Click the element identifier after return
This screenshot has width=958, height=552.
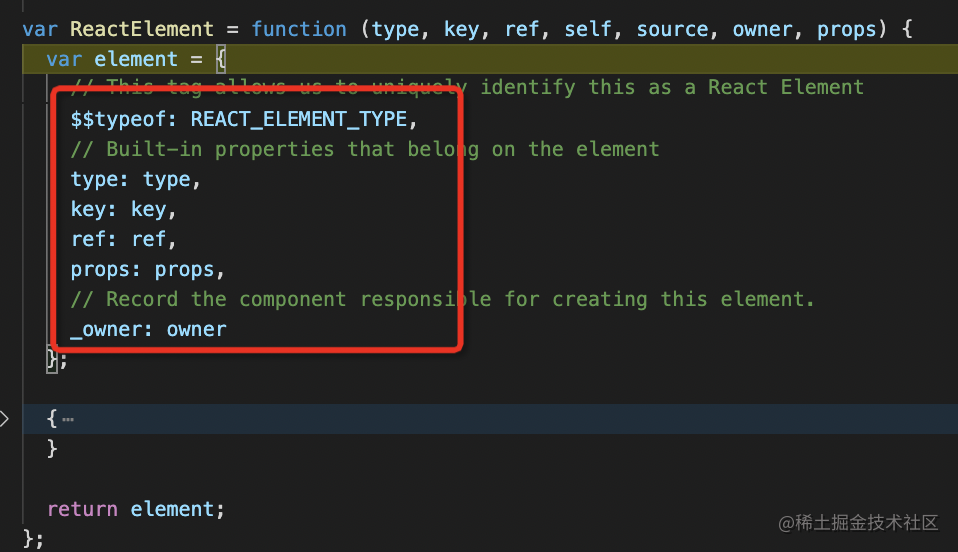172,509
